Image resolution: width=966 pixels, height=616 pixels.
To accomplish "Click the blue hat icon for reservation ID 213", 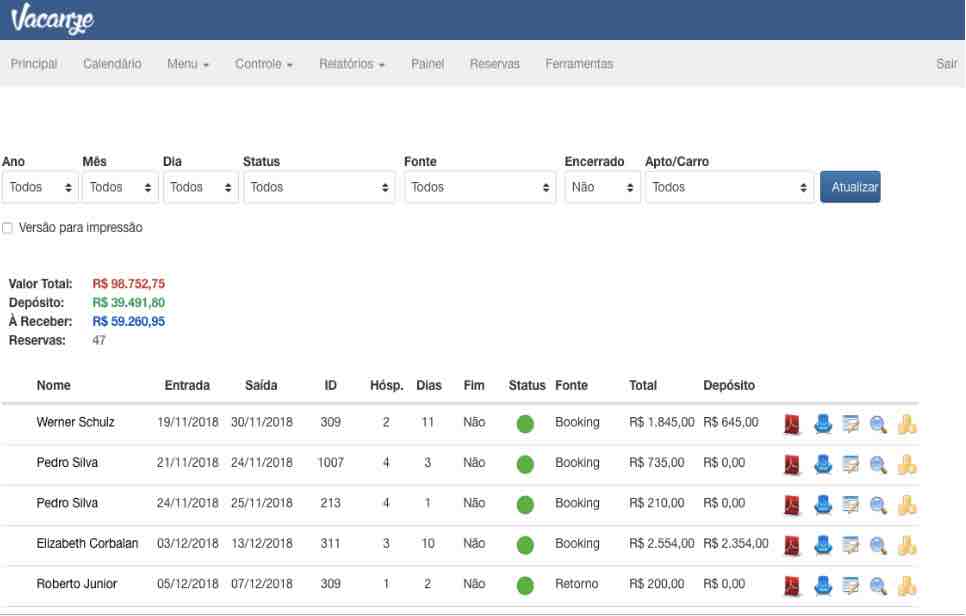I will tap(822, 505).
